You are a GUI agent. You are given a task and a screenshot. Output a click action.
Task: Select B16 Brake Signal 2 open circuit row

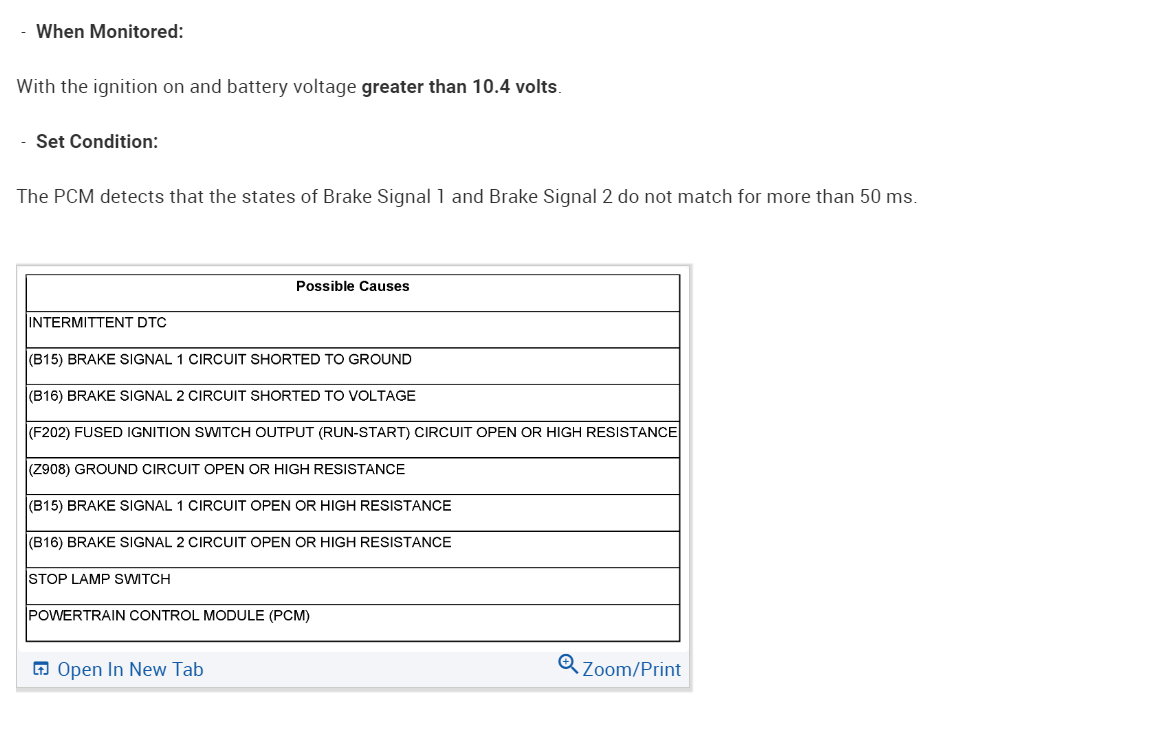pos(240,543)
